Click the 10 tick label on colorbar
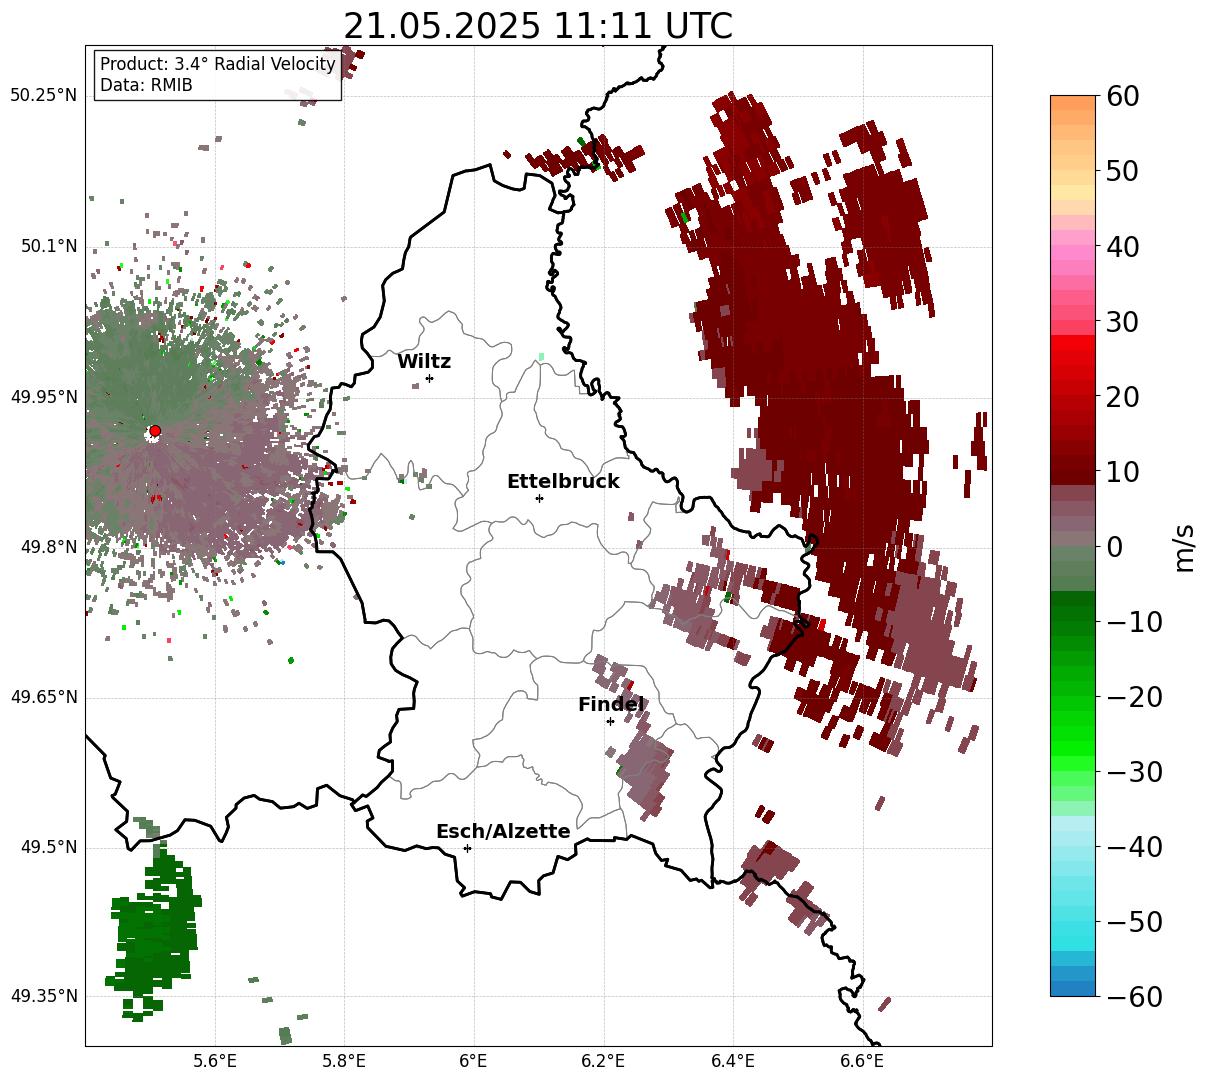The image size is (1207, 1081). tap(1125, 472)
